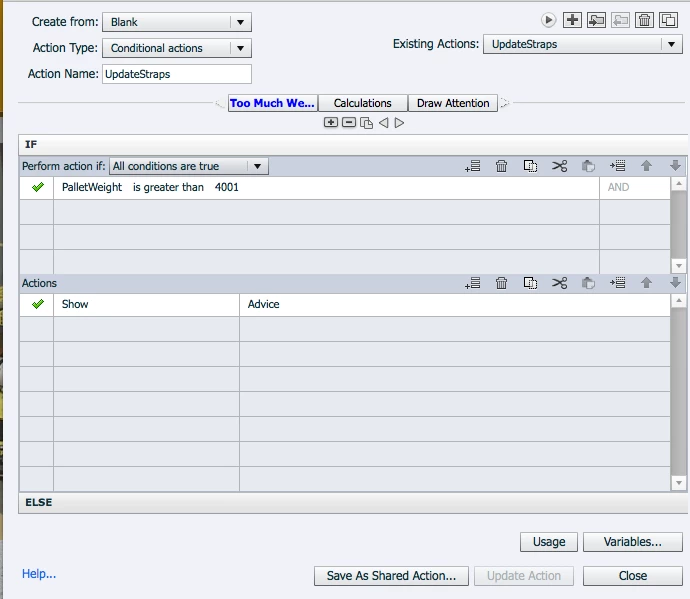The height and width of the screenshot is (599, 690).
Task: Create a new action with plus icon
Action: click(x=572, y=20)
